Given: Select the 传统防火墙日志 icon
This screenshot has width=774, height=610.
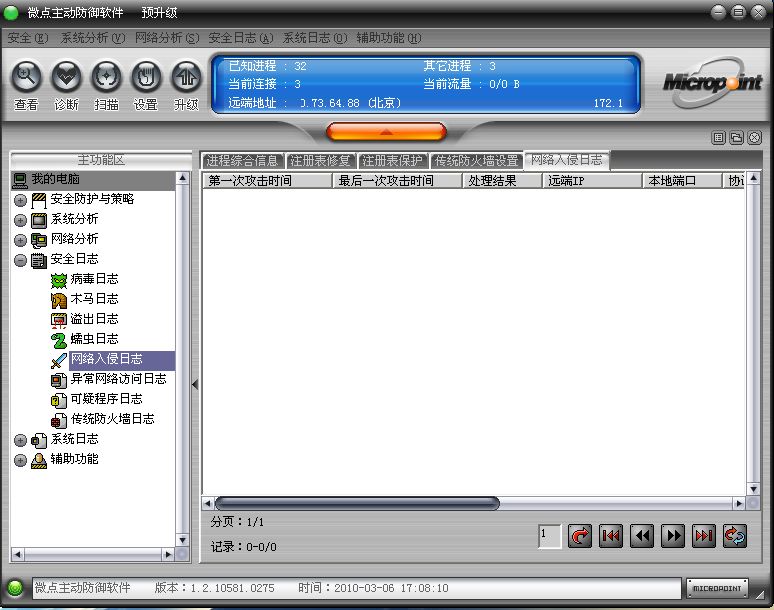Looking at the screenshot, I should pyautogui.click(x=59, y=420).
